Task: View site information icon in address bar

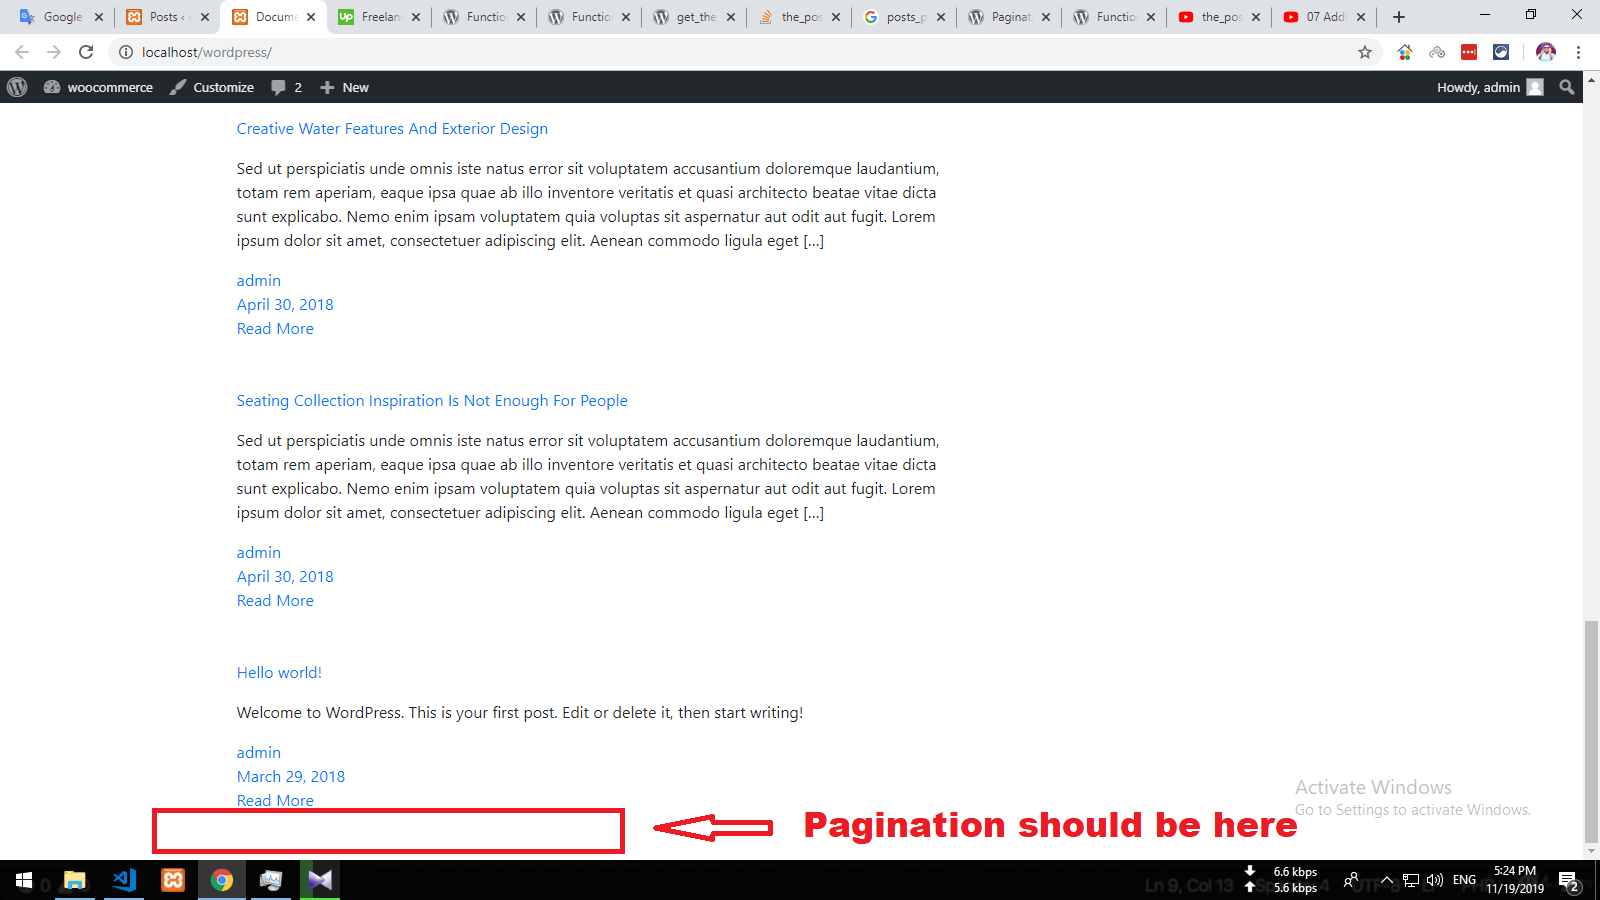Action: [126, 52]
